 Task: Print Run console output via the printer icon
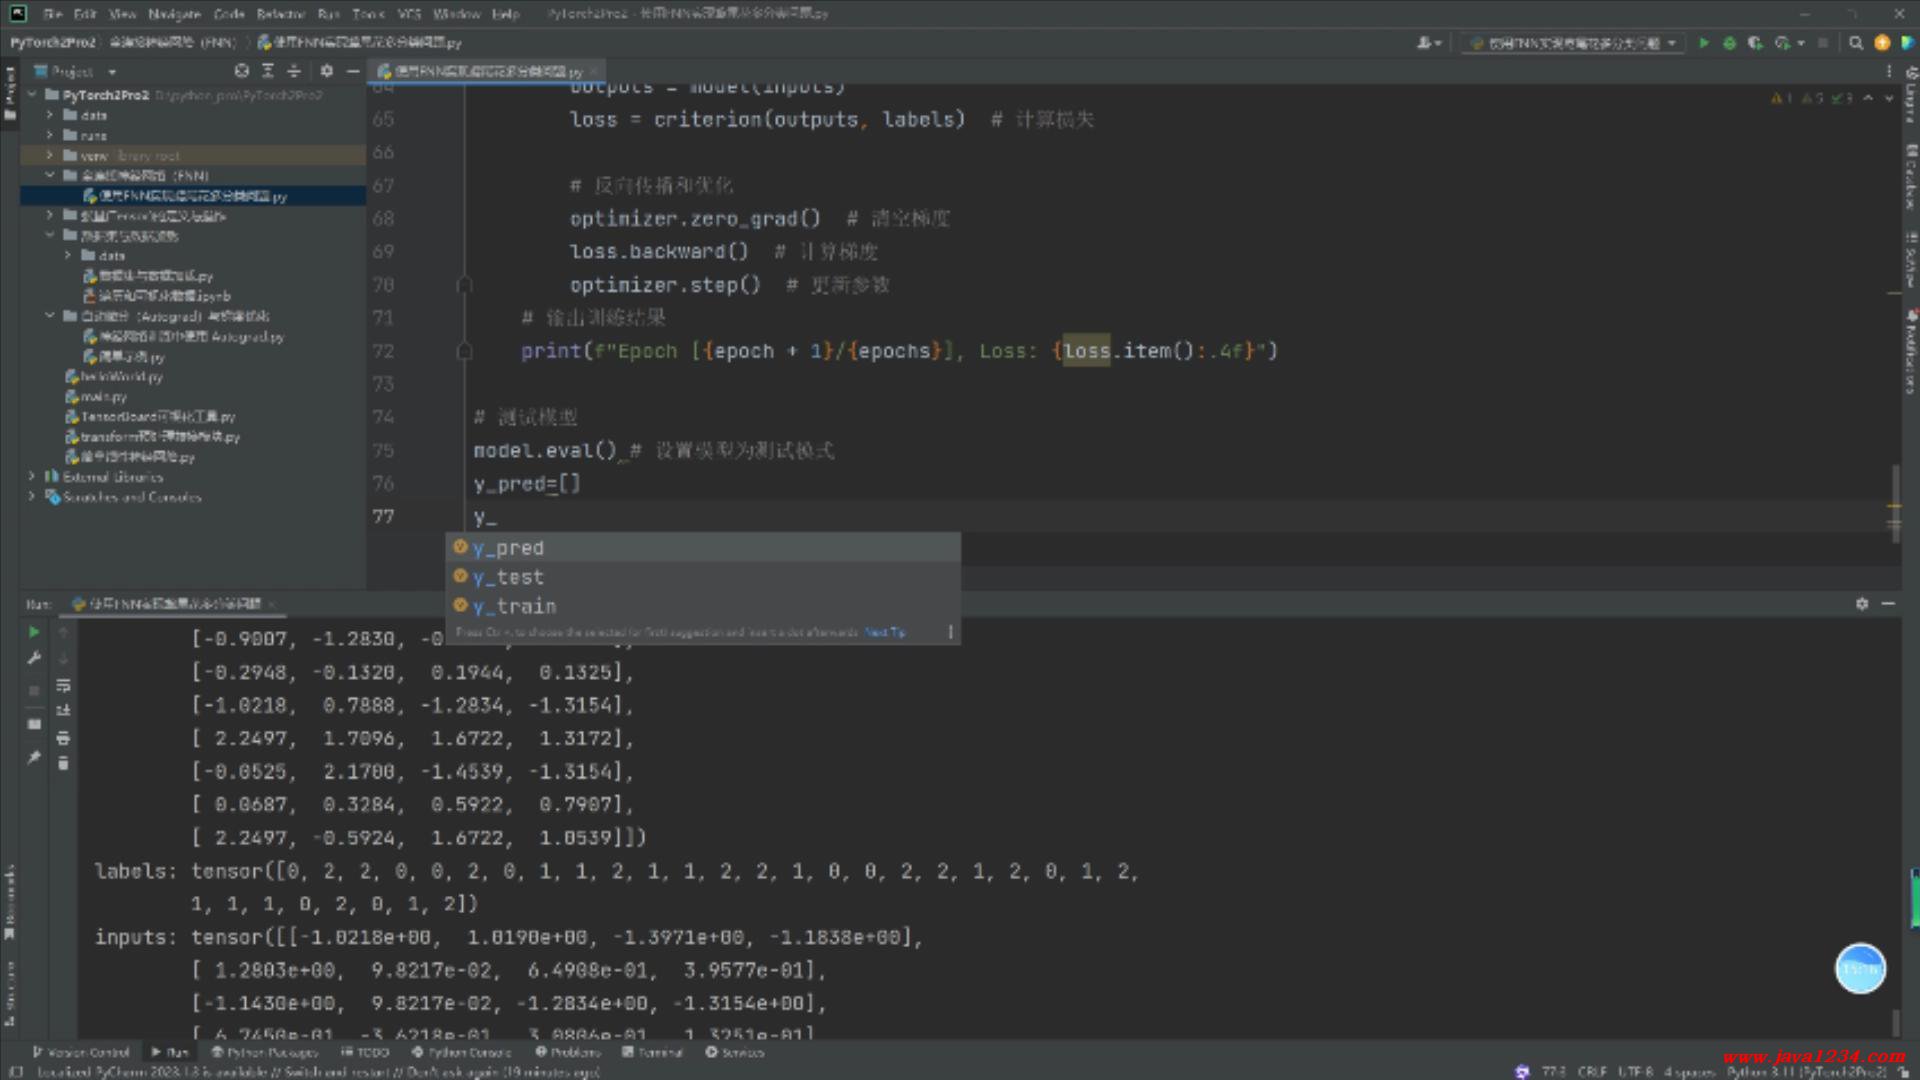[x=63, y=738]
